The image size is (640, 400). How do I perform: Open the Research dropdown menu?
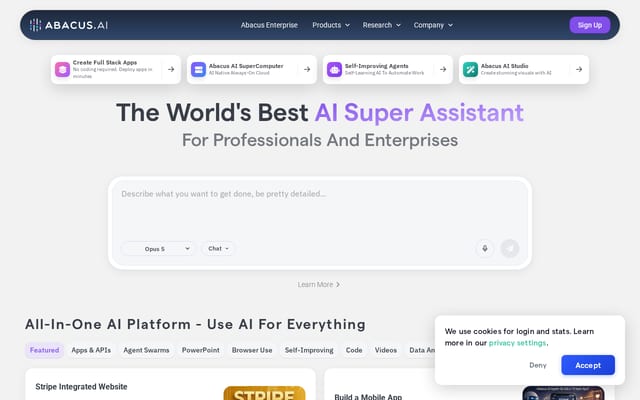[x=382, y=25]
